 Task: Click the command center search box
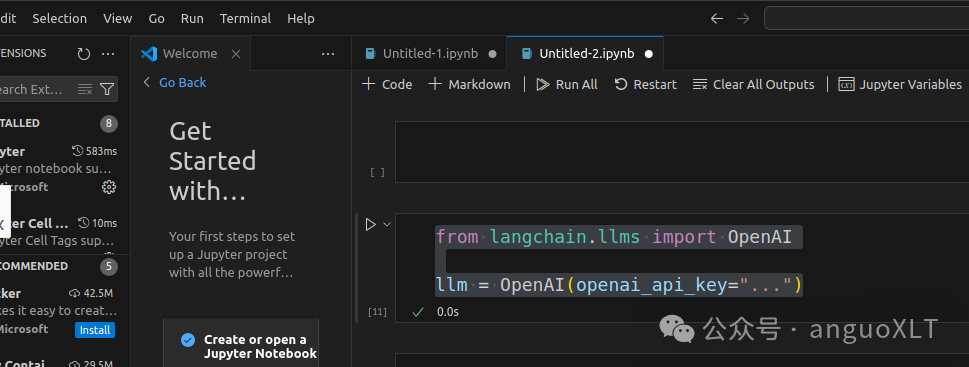pos(866,19)
